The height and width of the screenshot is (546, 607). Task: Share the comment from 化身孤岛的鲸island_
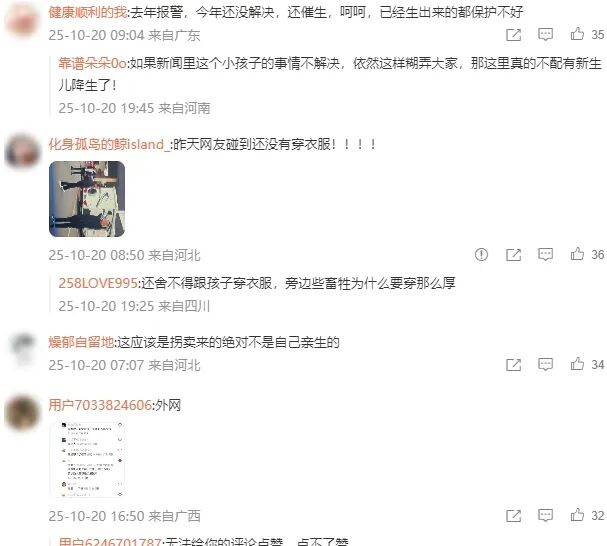click(x=514, y=255)
